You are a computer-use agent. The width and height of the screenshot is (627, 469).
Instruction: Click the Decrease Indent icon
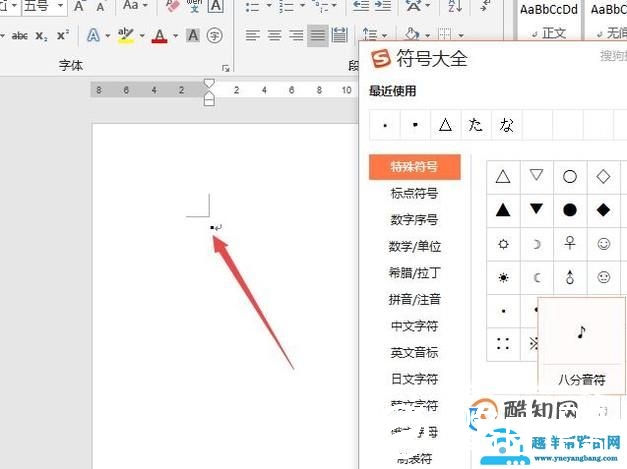point(361,6)
